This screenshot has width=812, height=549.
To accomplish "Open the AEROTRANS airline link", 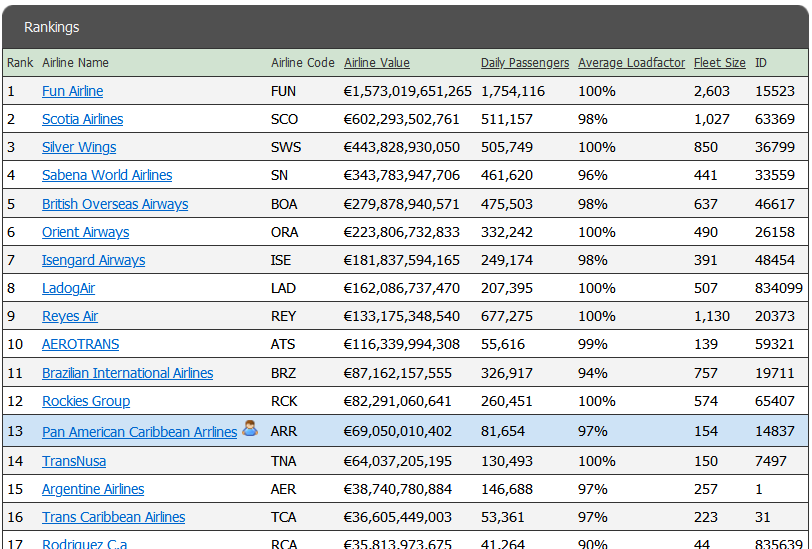I will pyautogui.click(x=80, y=344).
